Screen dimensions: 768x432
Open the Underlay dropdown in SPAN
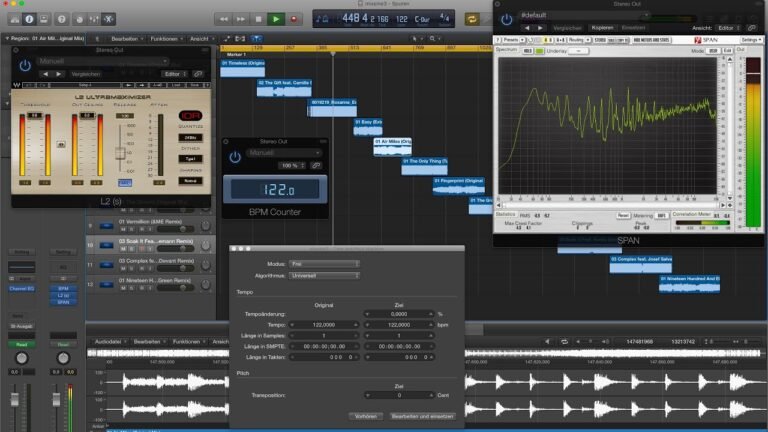[578, 51]
